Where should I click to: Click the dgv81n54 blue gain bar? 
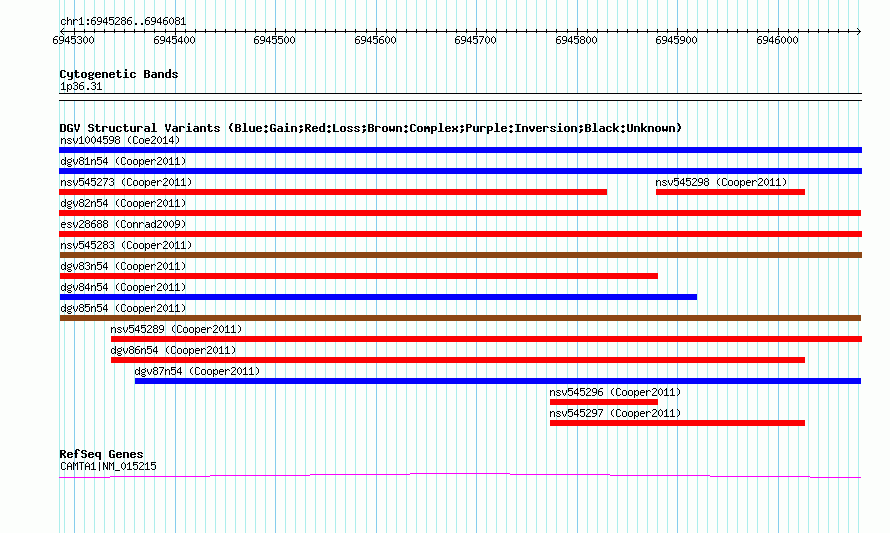460,171
